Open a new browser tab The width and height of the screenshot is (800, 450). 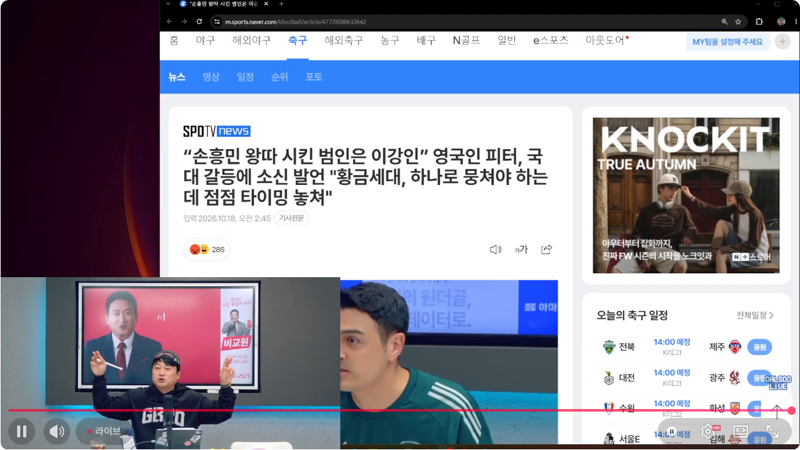coord(281,4)
